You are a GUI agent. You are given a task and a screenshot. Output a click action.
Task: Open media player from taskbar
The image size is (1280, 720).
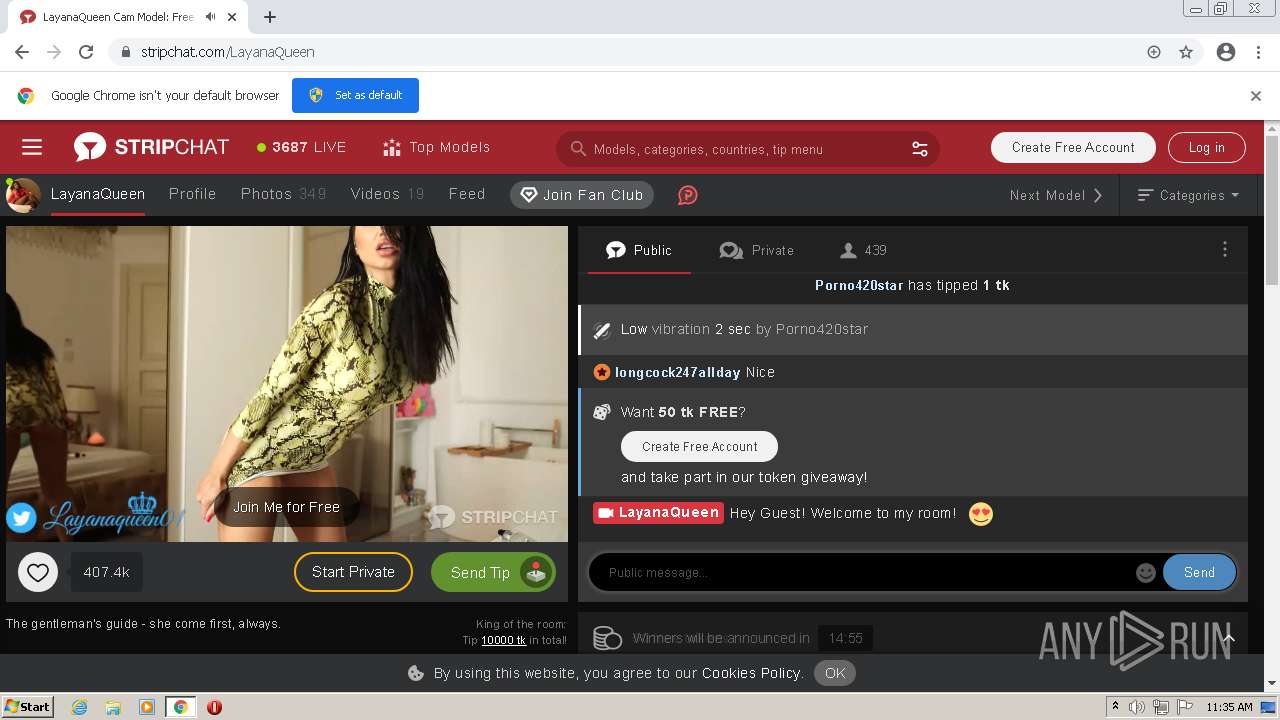[147, 707]
